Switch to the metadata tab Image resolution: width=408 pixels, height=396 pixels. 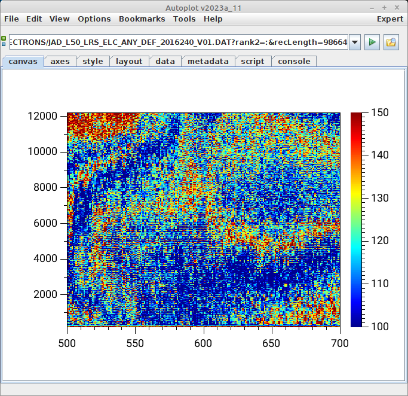pos(208,61)
